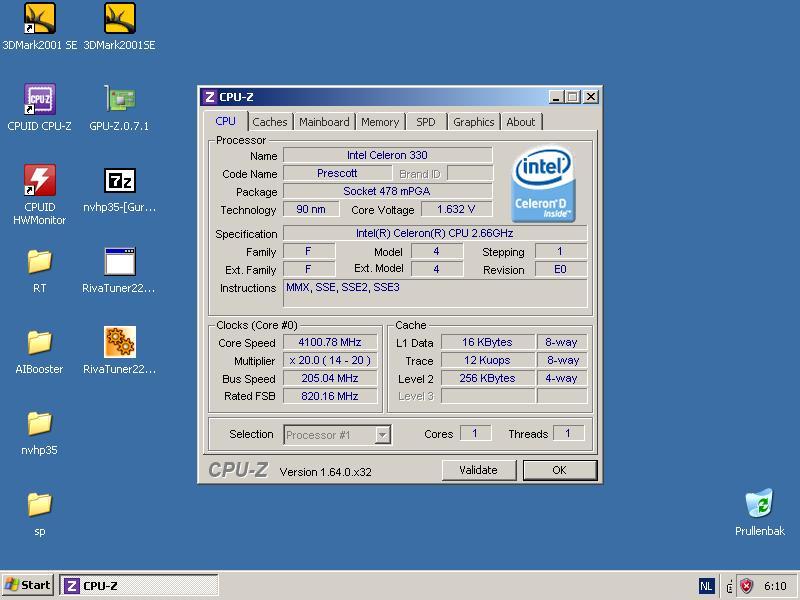Click the taskbar clock showing 6:10

[x=776, y=586]
